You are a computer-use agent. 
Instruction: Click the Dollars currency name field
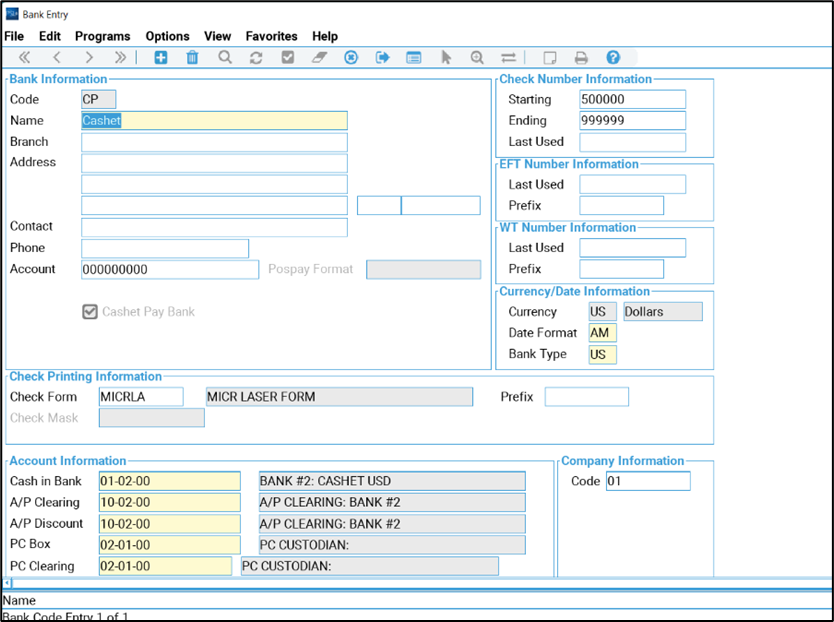click(663, 312)
